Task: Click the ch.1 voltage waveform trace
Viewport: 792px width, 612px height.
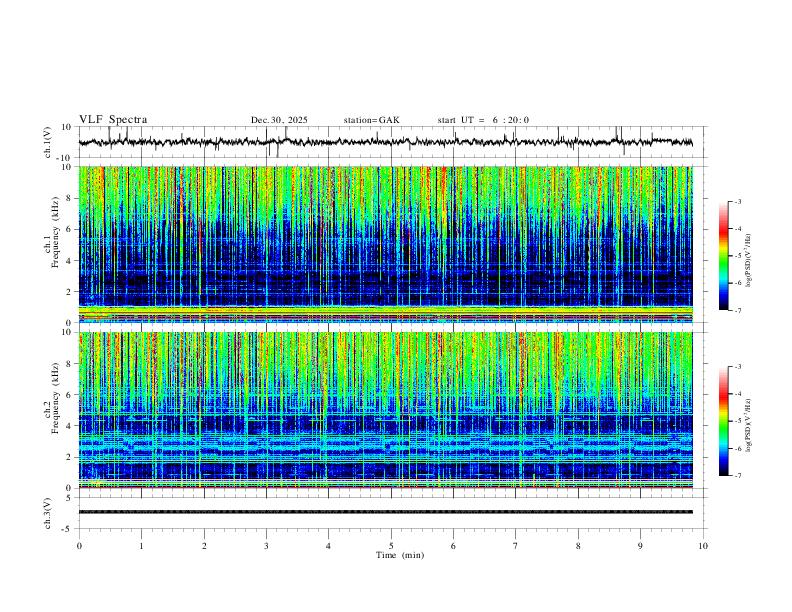Action: click(386, 142)
